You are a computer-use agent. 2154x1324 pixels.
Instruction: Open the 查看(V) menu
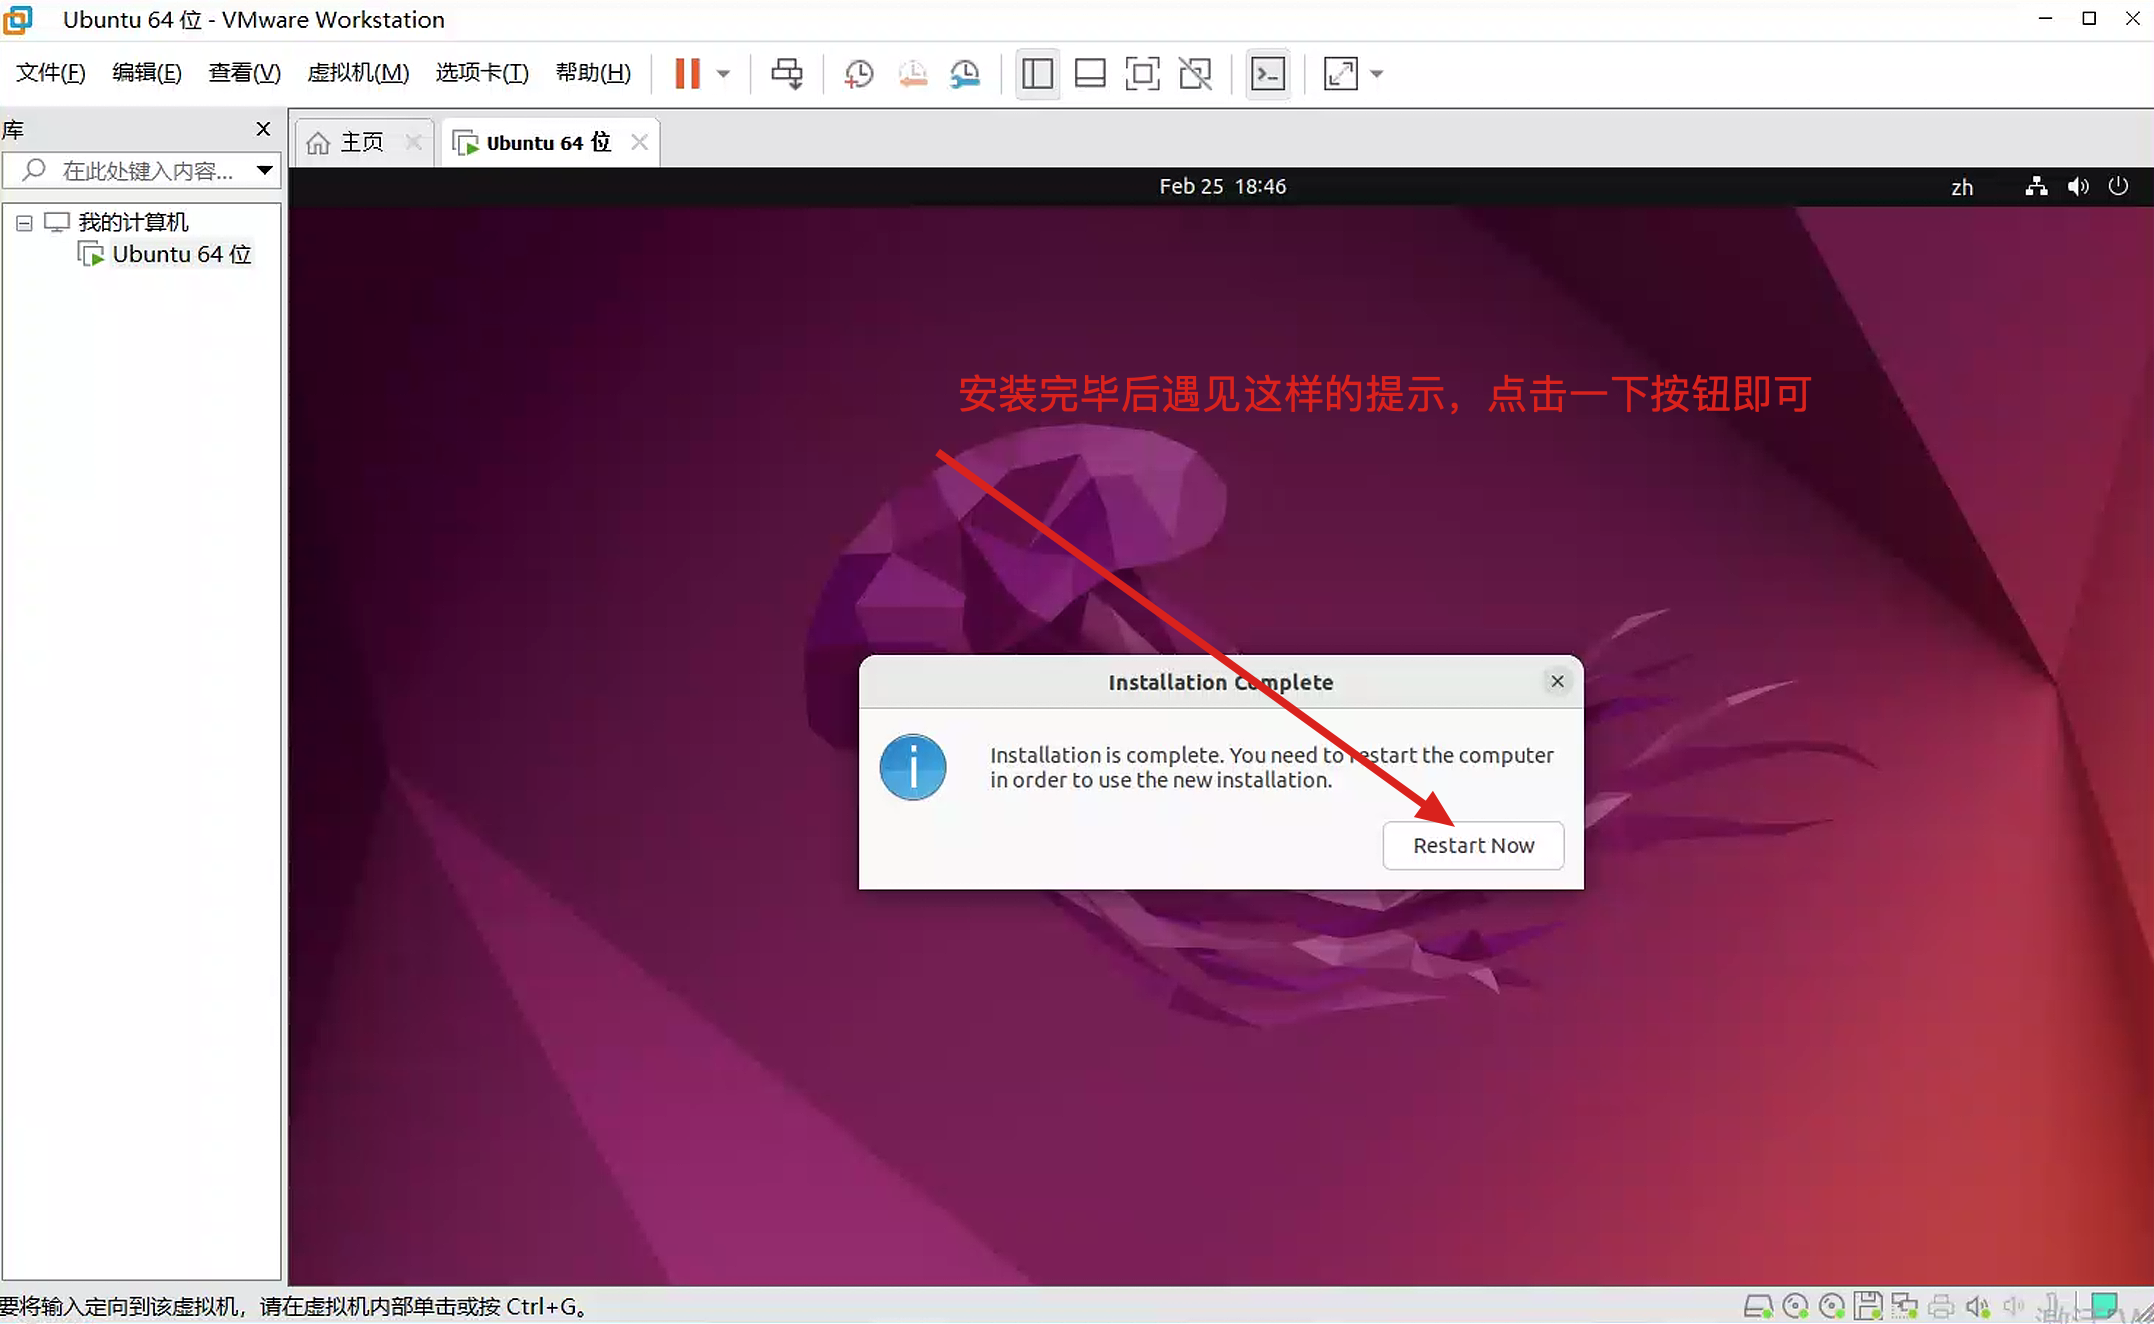[244, 72]
